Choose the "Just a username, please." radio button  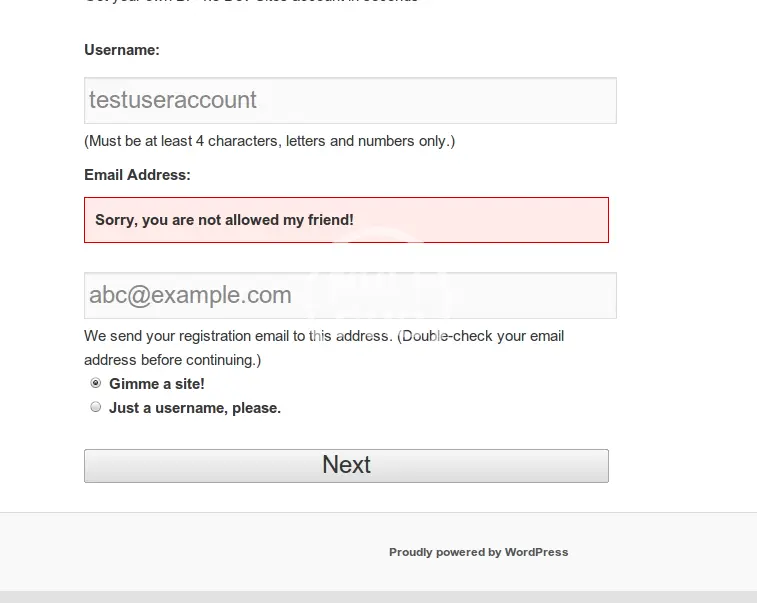point(96,407)
